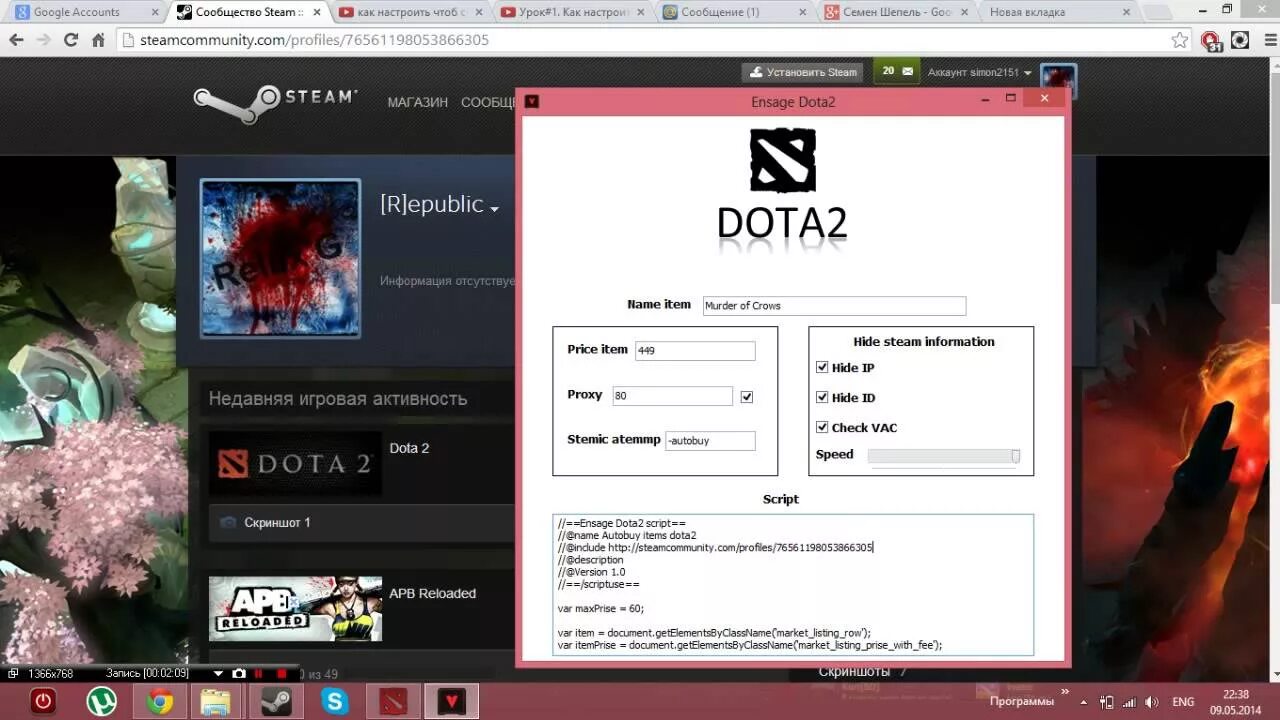This screenshot has width=1280, height=720.
Task: Click the round aperture extension icon
Action: click(1240, 40)
